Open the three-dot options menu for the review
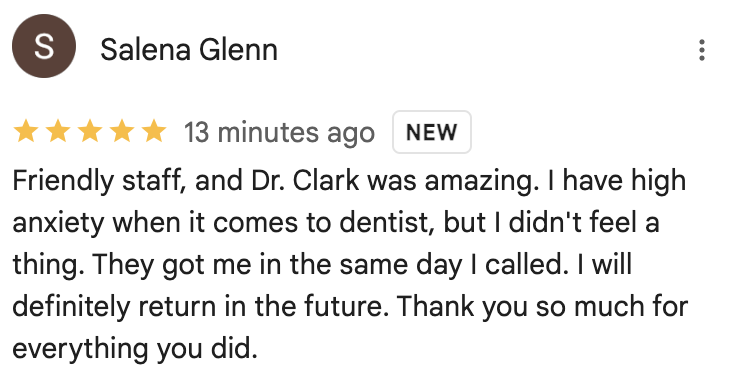Viewport: 740px width, 388px height. point(702,50)
